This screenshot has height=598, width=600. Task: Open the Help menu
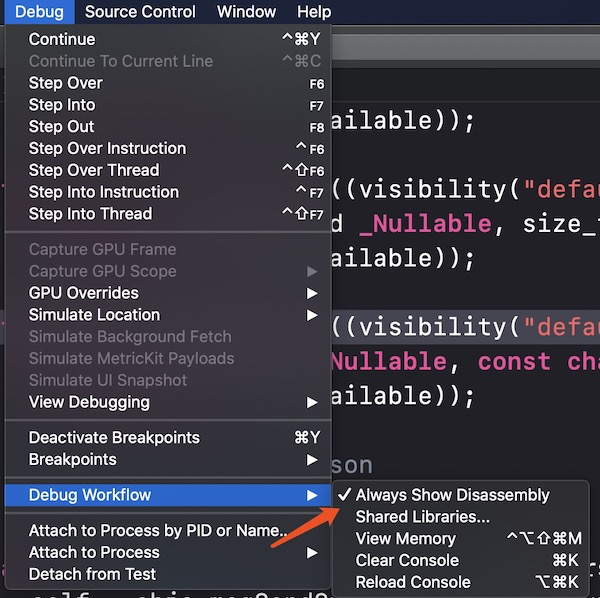pos(314,12)
